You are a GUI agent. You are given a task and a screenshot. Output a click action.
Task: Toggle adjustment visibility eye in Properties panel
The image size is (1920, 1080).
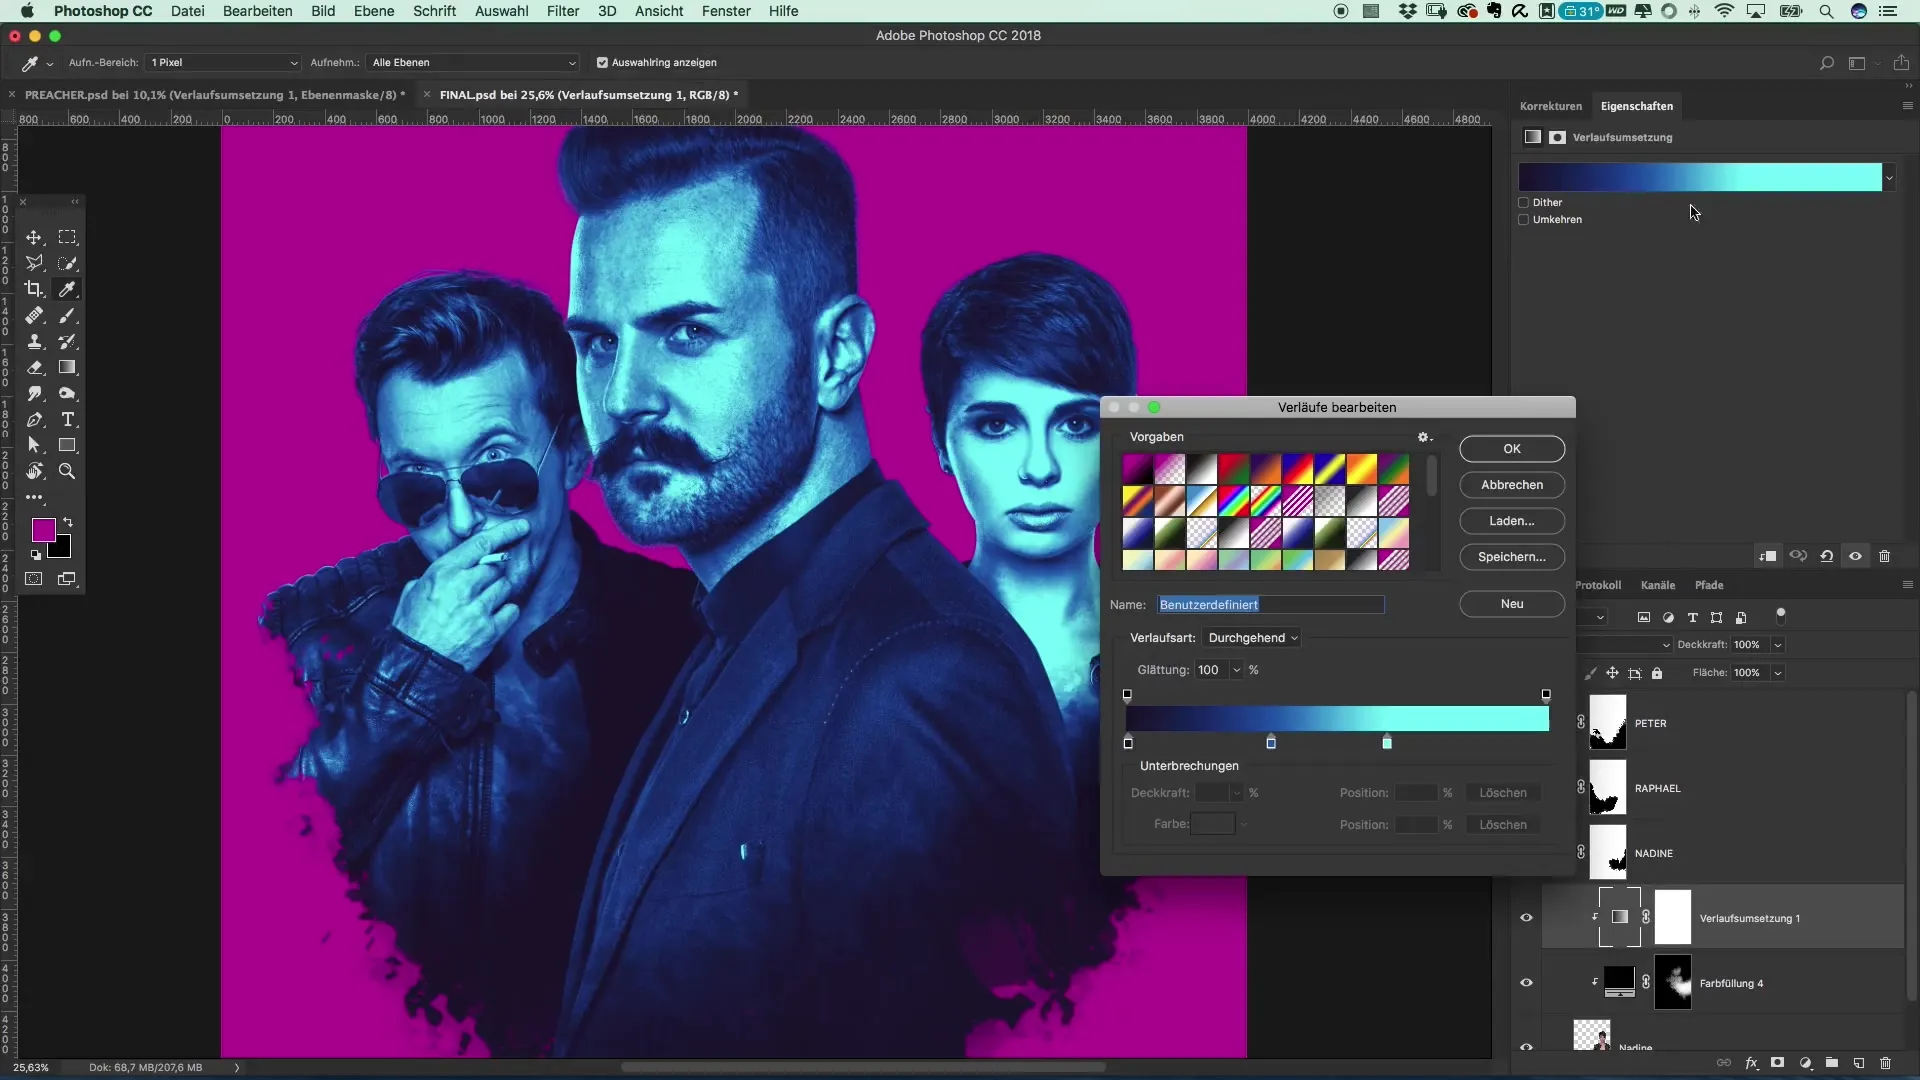coord(1856,556)
